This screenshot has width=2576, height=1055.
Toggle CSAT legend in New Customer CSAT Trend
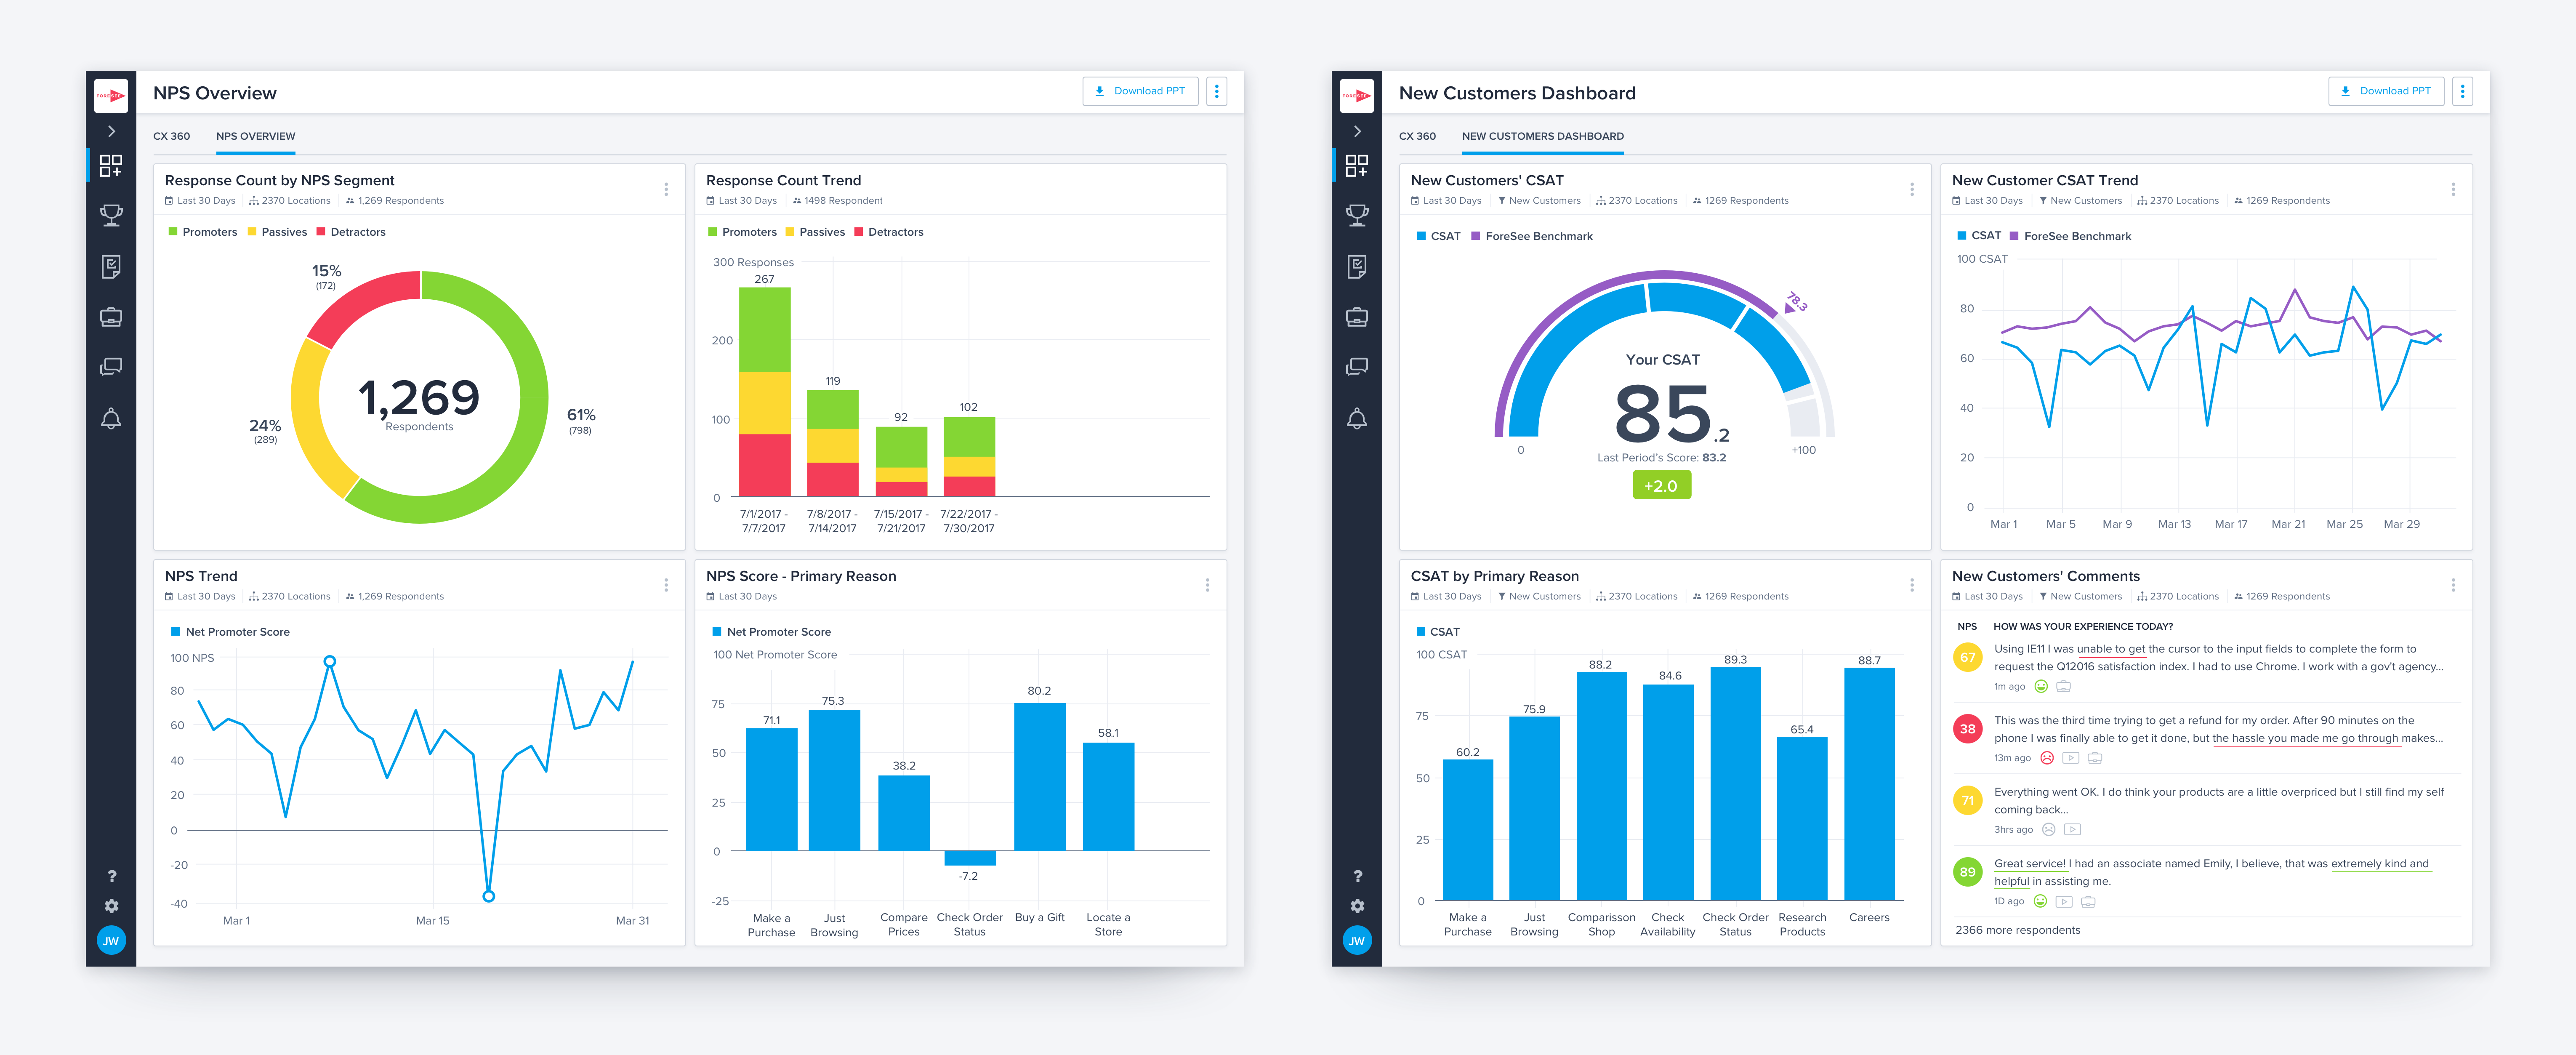1979,236
